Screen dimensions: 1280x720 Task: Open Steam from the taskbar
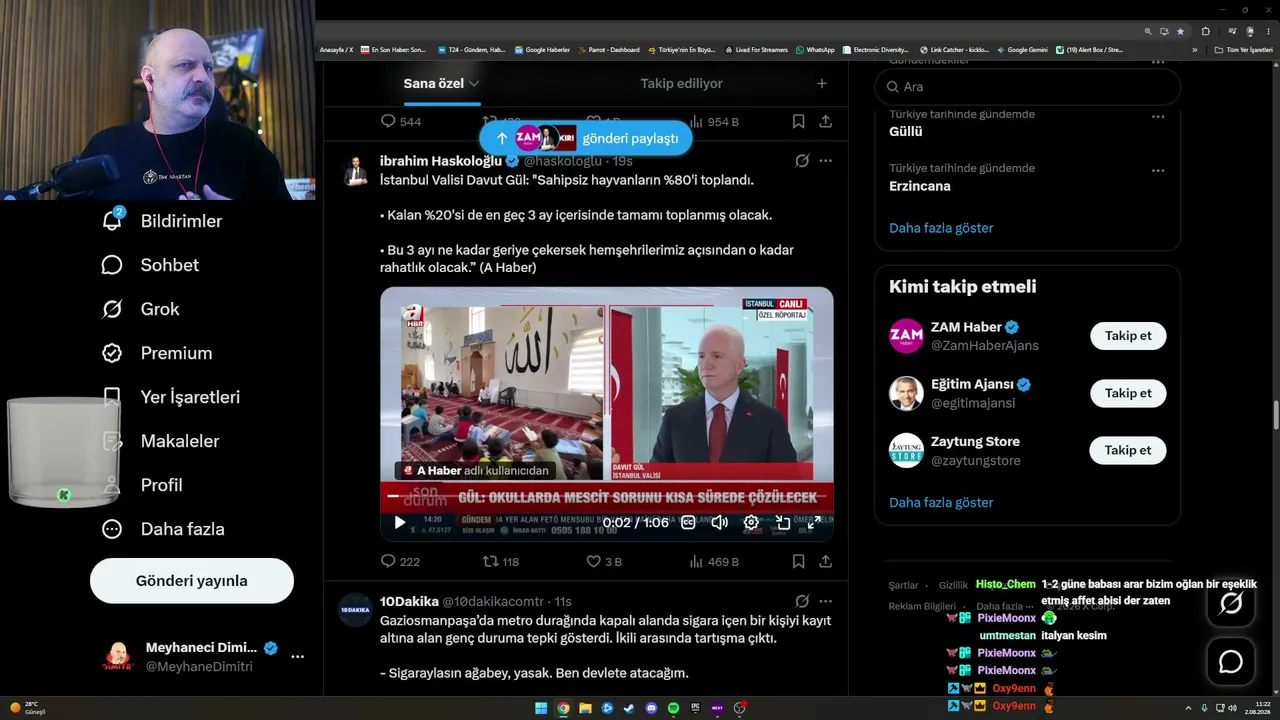click(629, 708)
